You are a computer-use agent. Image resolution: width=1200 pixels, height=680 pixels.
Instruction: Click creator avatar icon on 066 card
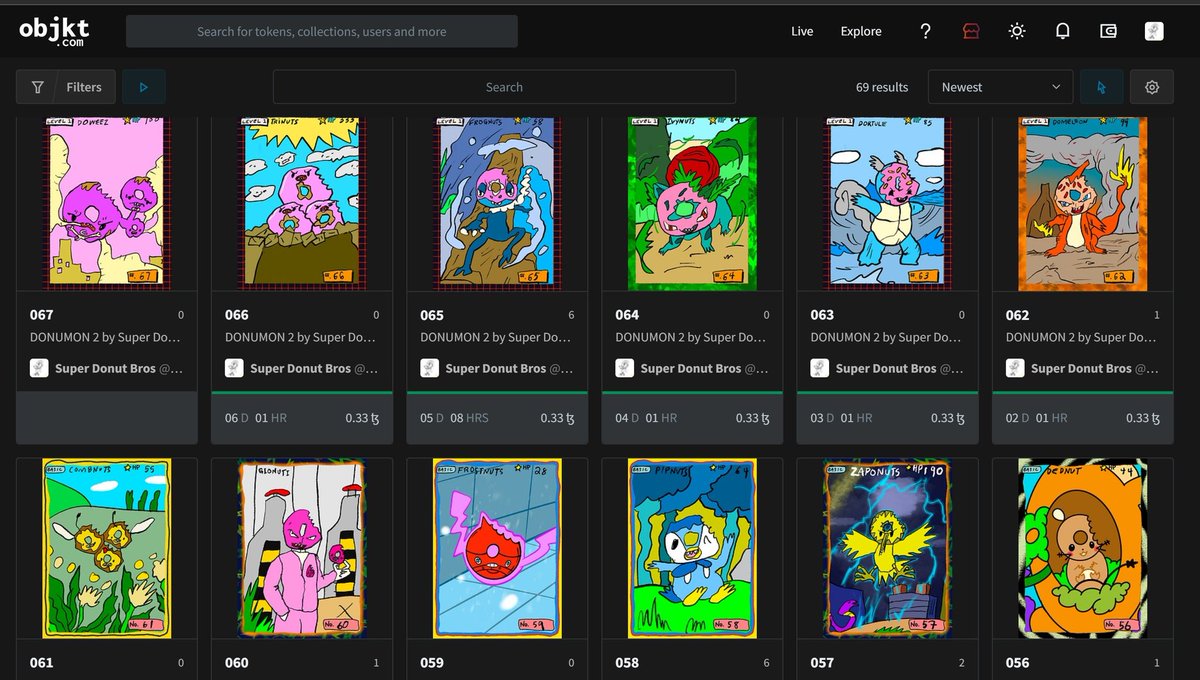coord(234,368)
